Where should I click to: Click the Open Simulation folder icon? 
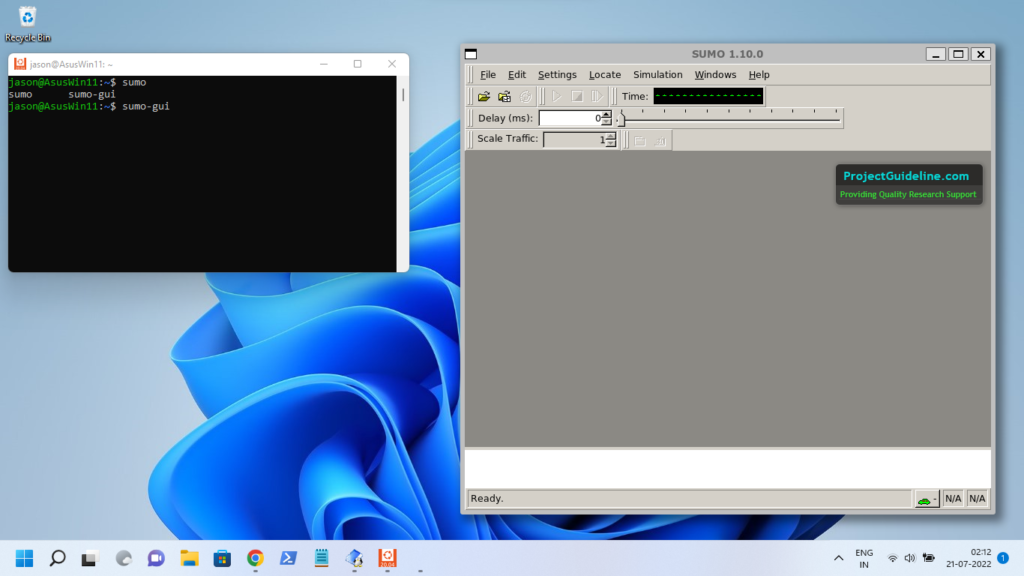click(x=484, y=97)
